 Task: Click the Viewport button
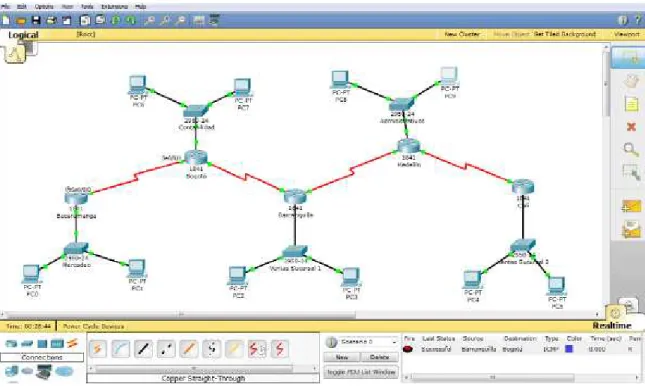click(626, 34)
